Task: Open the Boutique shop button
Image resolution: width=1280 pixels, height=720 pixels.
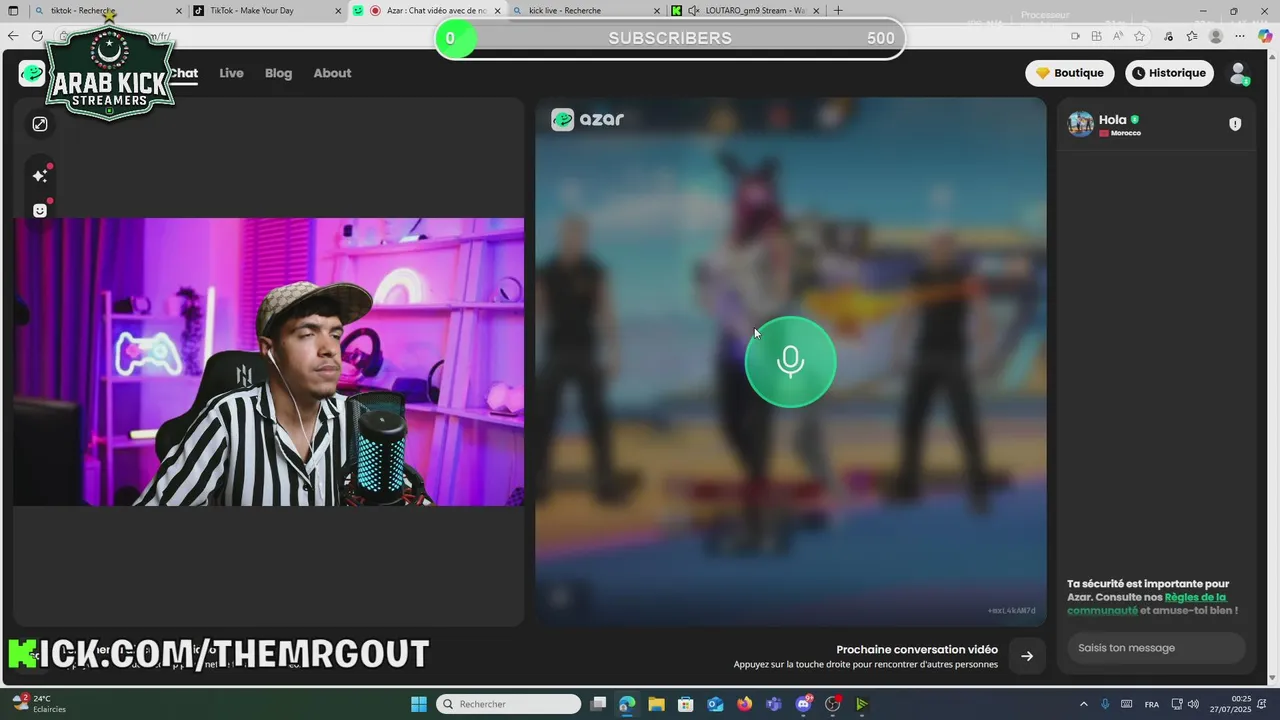Action: point(1070,73)
